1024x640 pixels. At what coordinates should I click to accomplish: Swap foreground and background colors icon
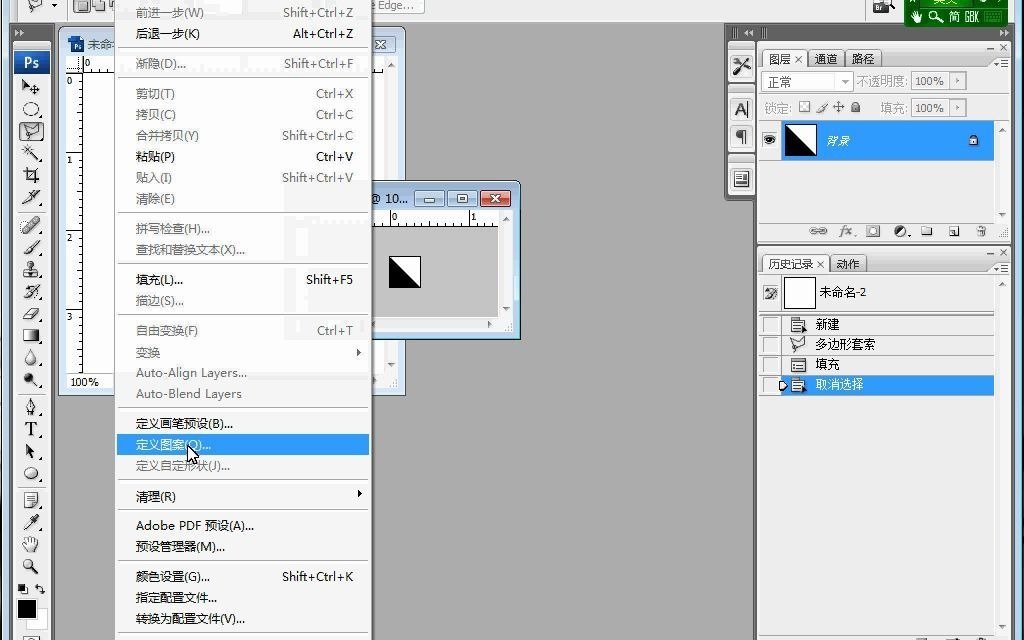click(x=39, y=588)
